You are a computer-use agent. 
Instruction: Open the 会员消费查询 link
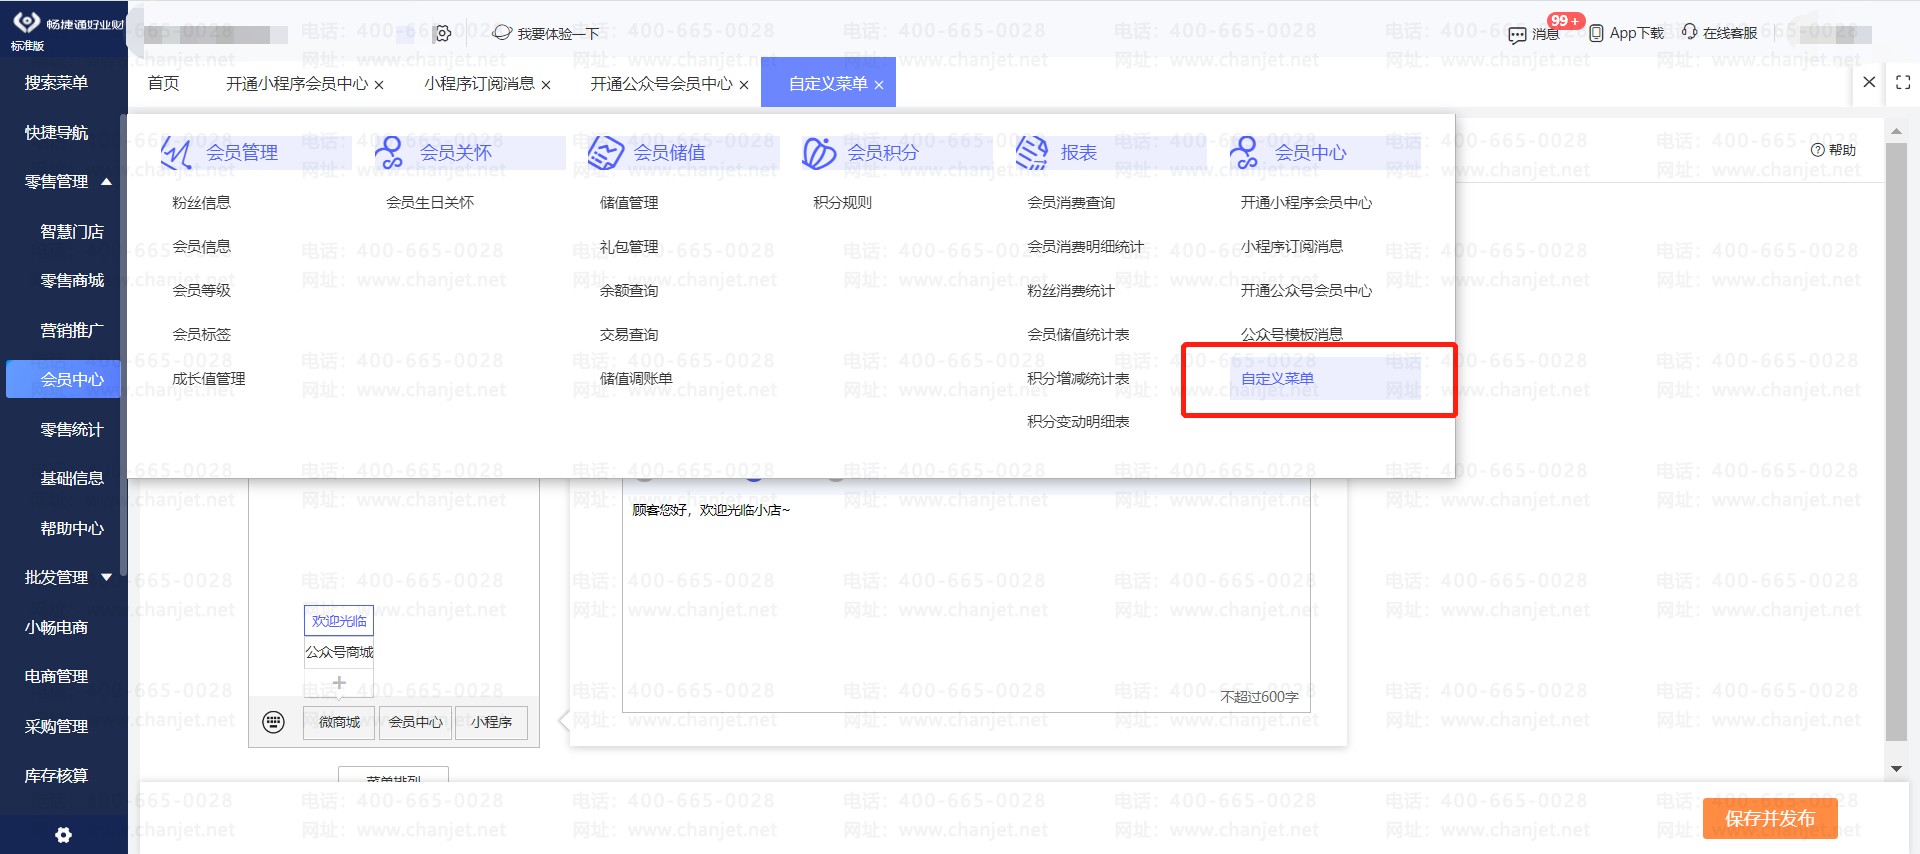pos(1071,203)
